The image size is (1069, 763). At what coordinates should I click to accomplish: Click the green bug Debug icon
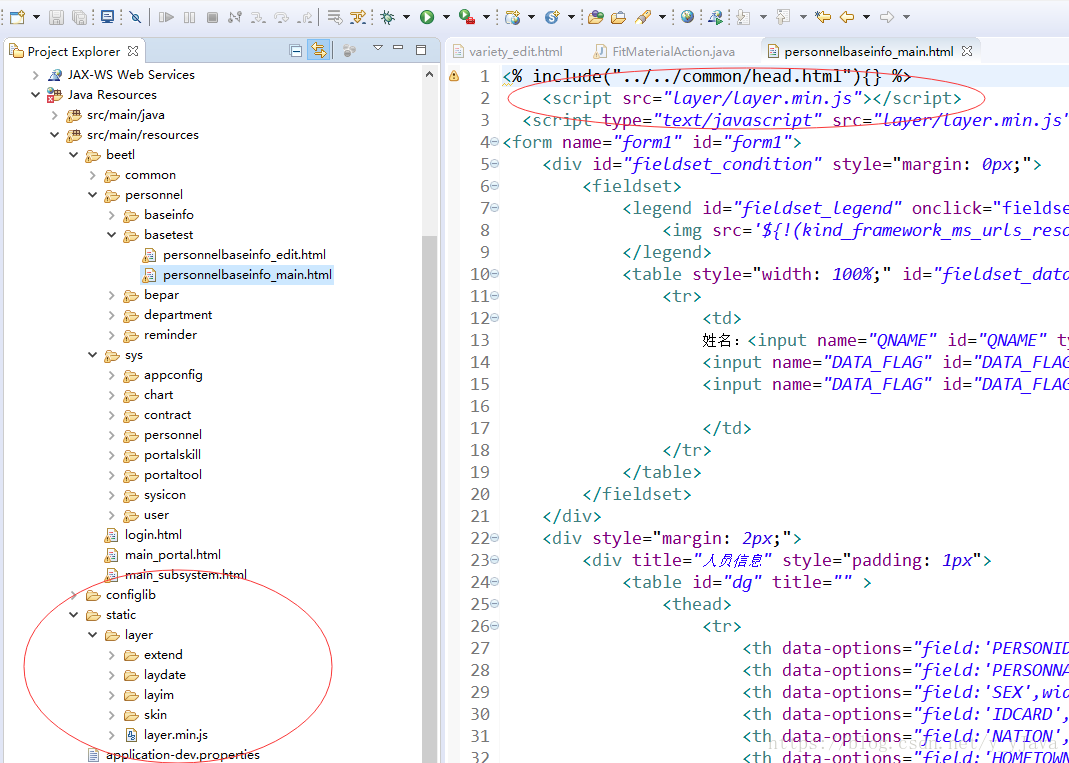(388, 16)
